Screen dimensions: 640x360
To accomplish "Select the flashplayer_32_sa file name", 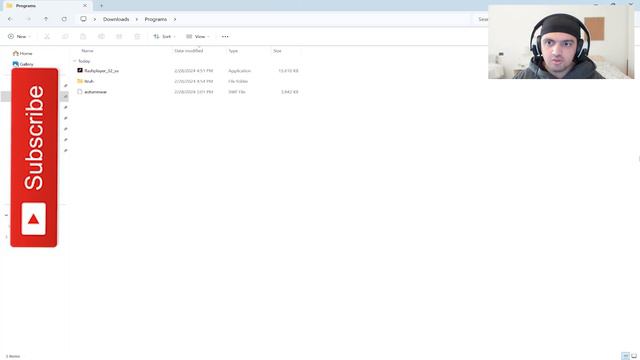I will [102, 71].
